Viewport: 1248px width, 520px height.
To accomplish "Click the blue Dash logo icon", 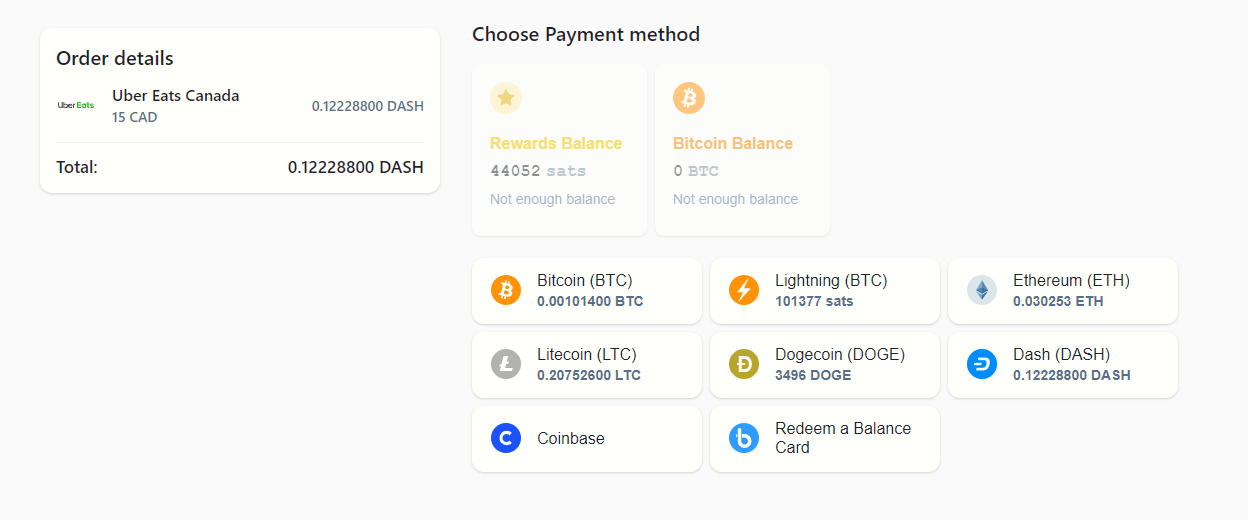I will [982, 365].
